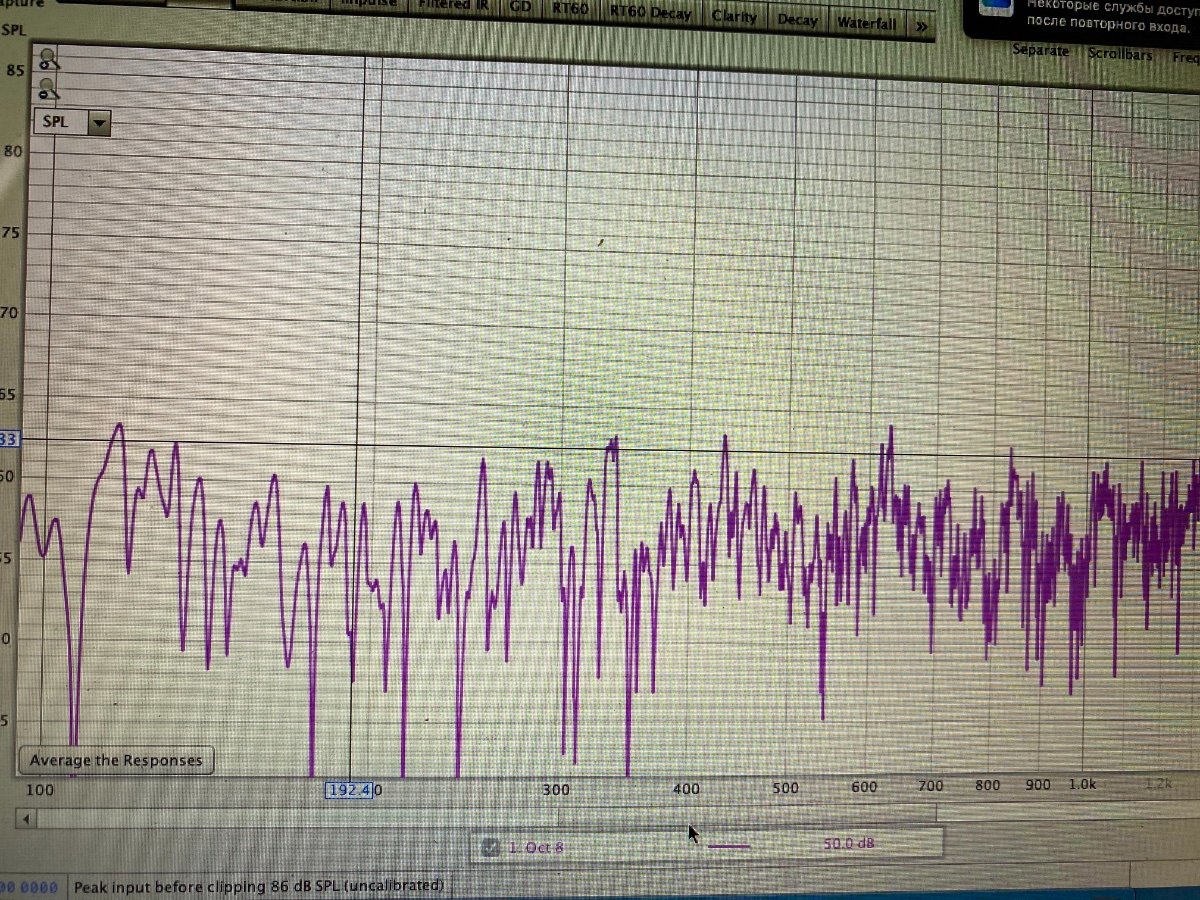
Task: Toggle the Separate graph window option
Action: (1041, 50)
